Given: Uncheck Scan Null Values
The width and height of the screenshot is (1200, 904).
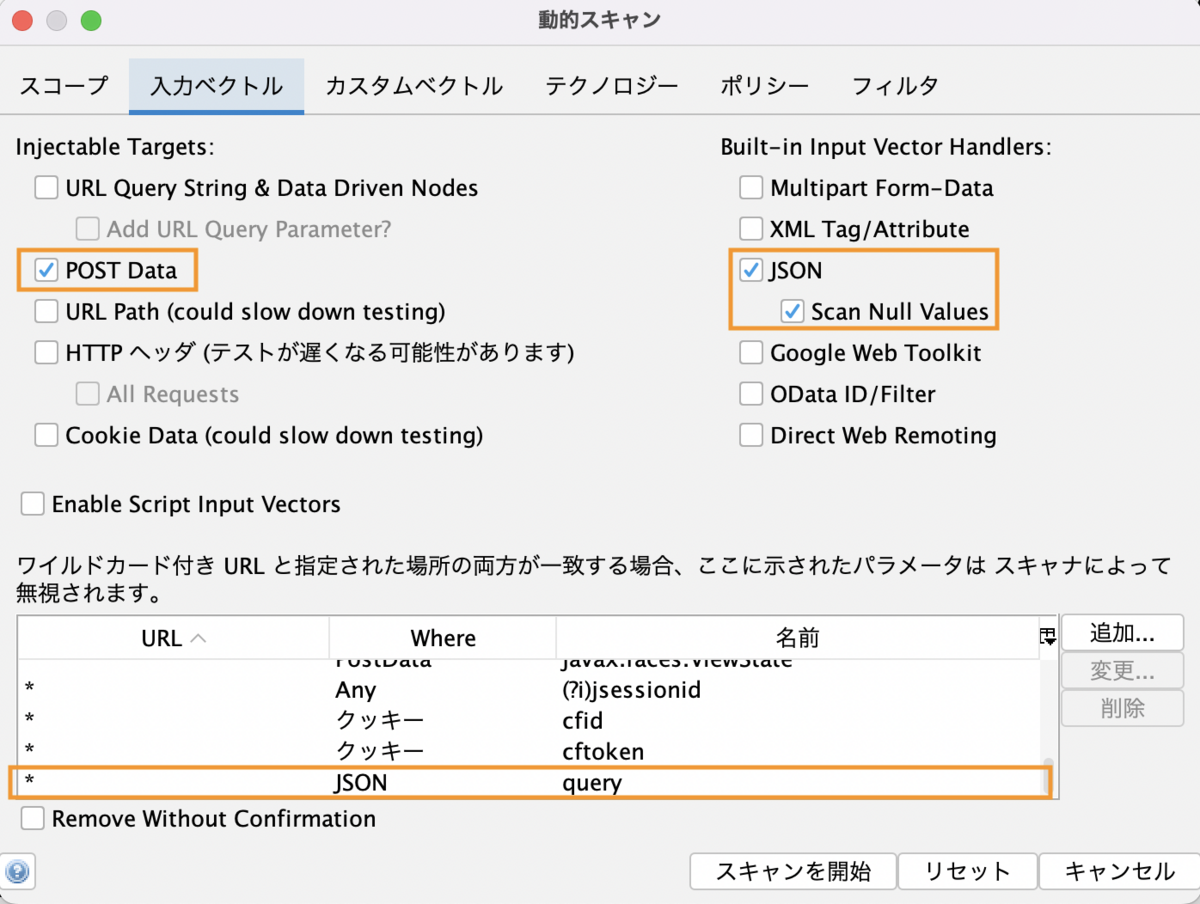Looking at the screenshot, I should click(793, 311).
